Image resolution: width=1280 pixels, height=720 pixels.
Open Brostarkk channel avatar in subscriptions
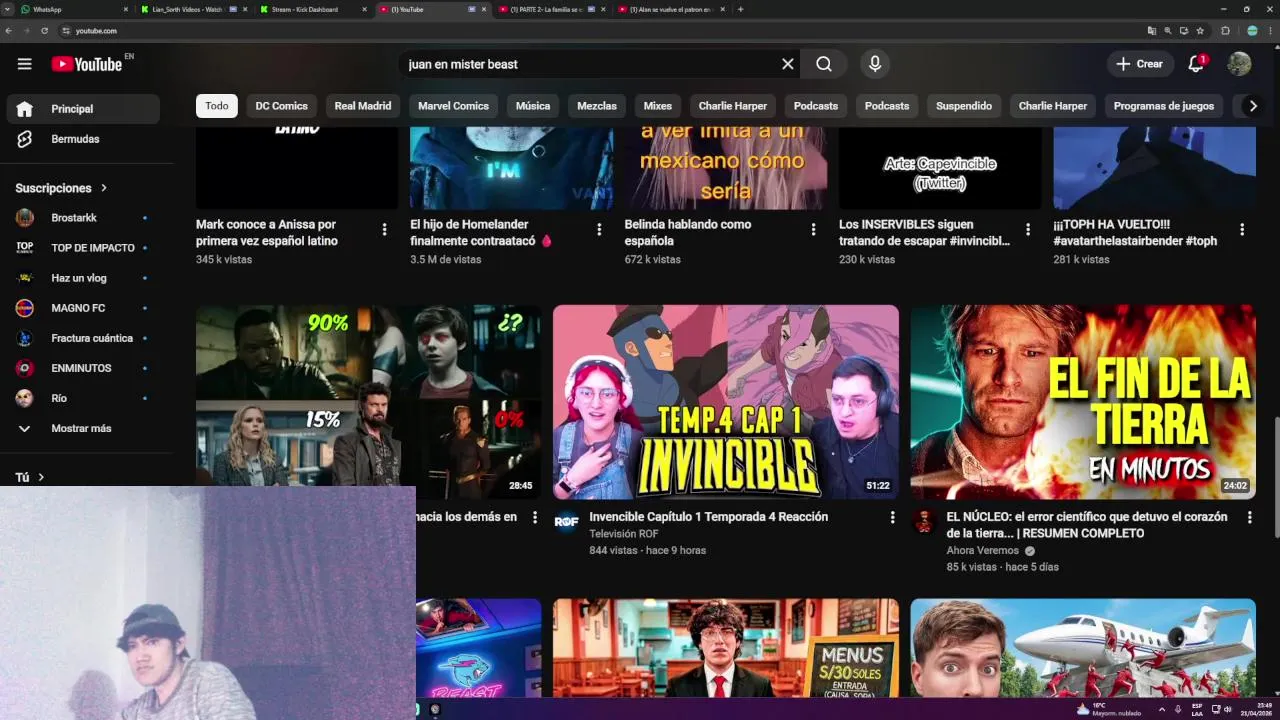coord(25,218)
